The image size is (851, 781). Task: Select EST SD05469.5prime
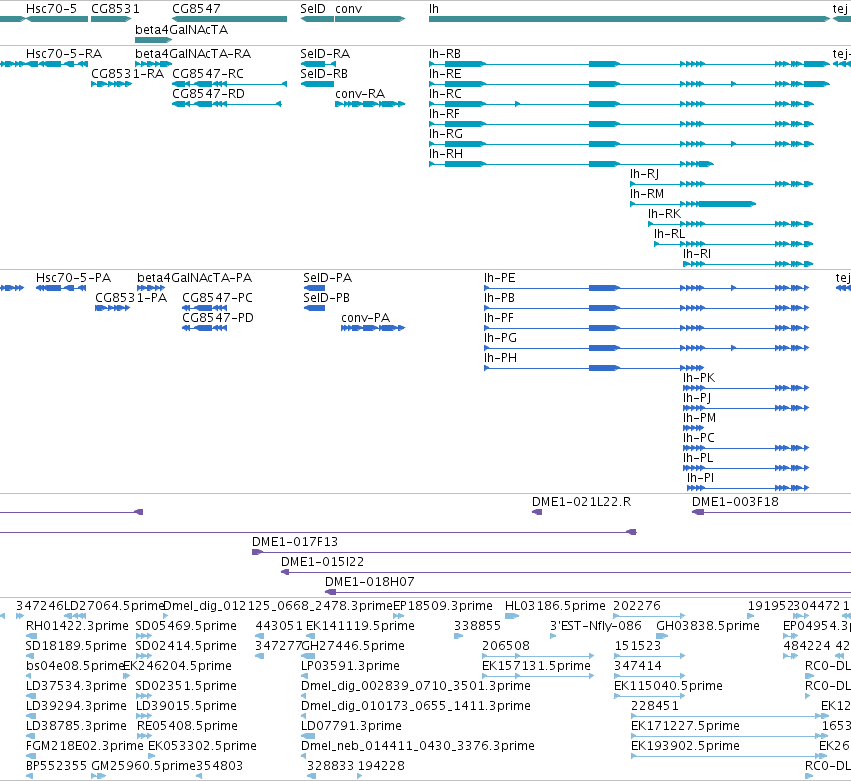186,626
